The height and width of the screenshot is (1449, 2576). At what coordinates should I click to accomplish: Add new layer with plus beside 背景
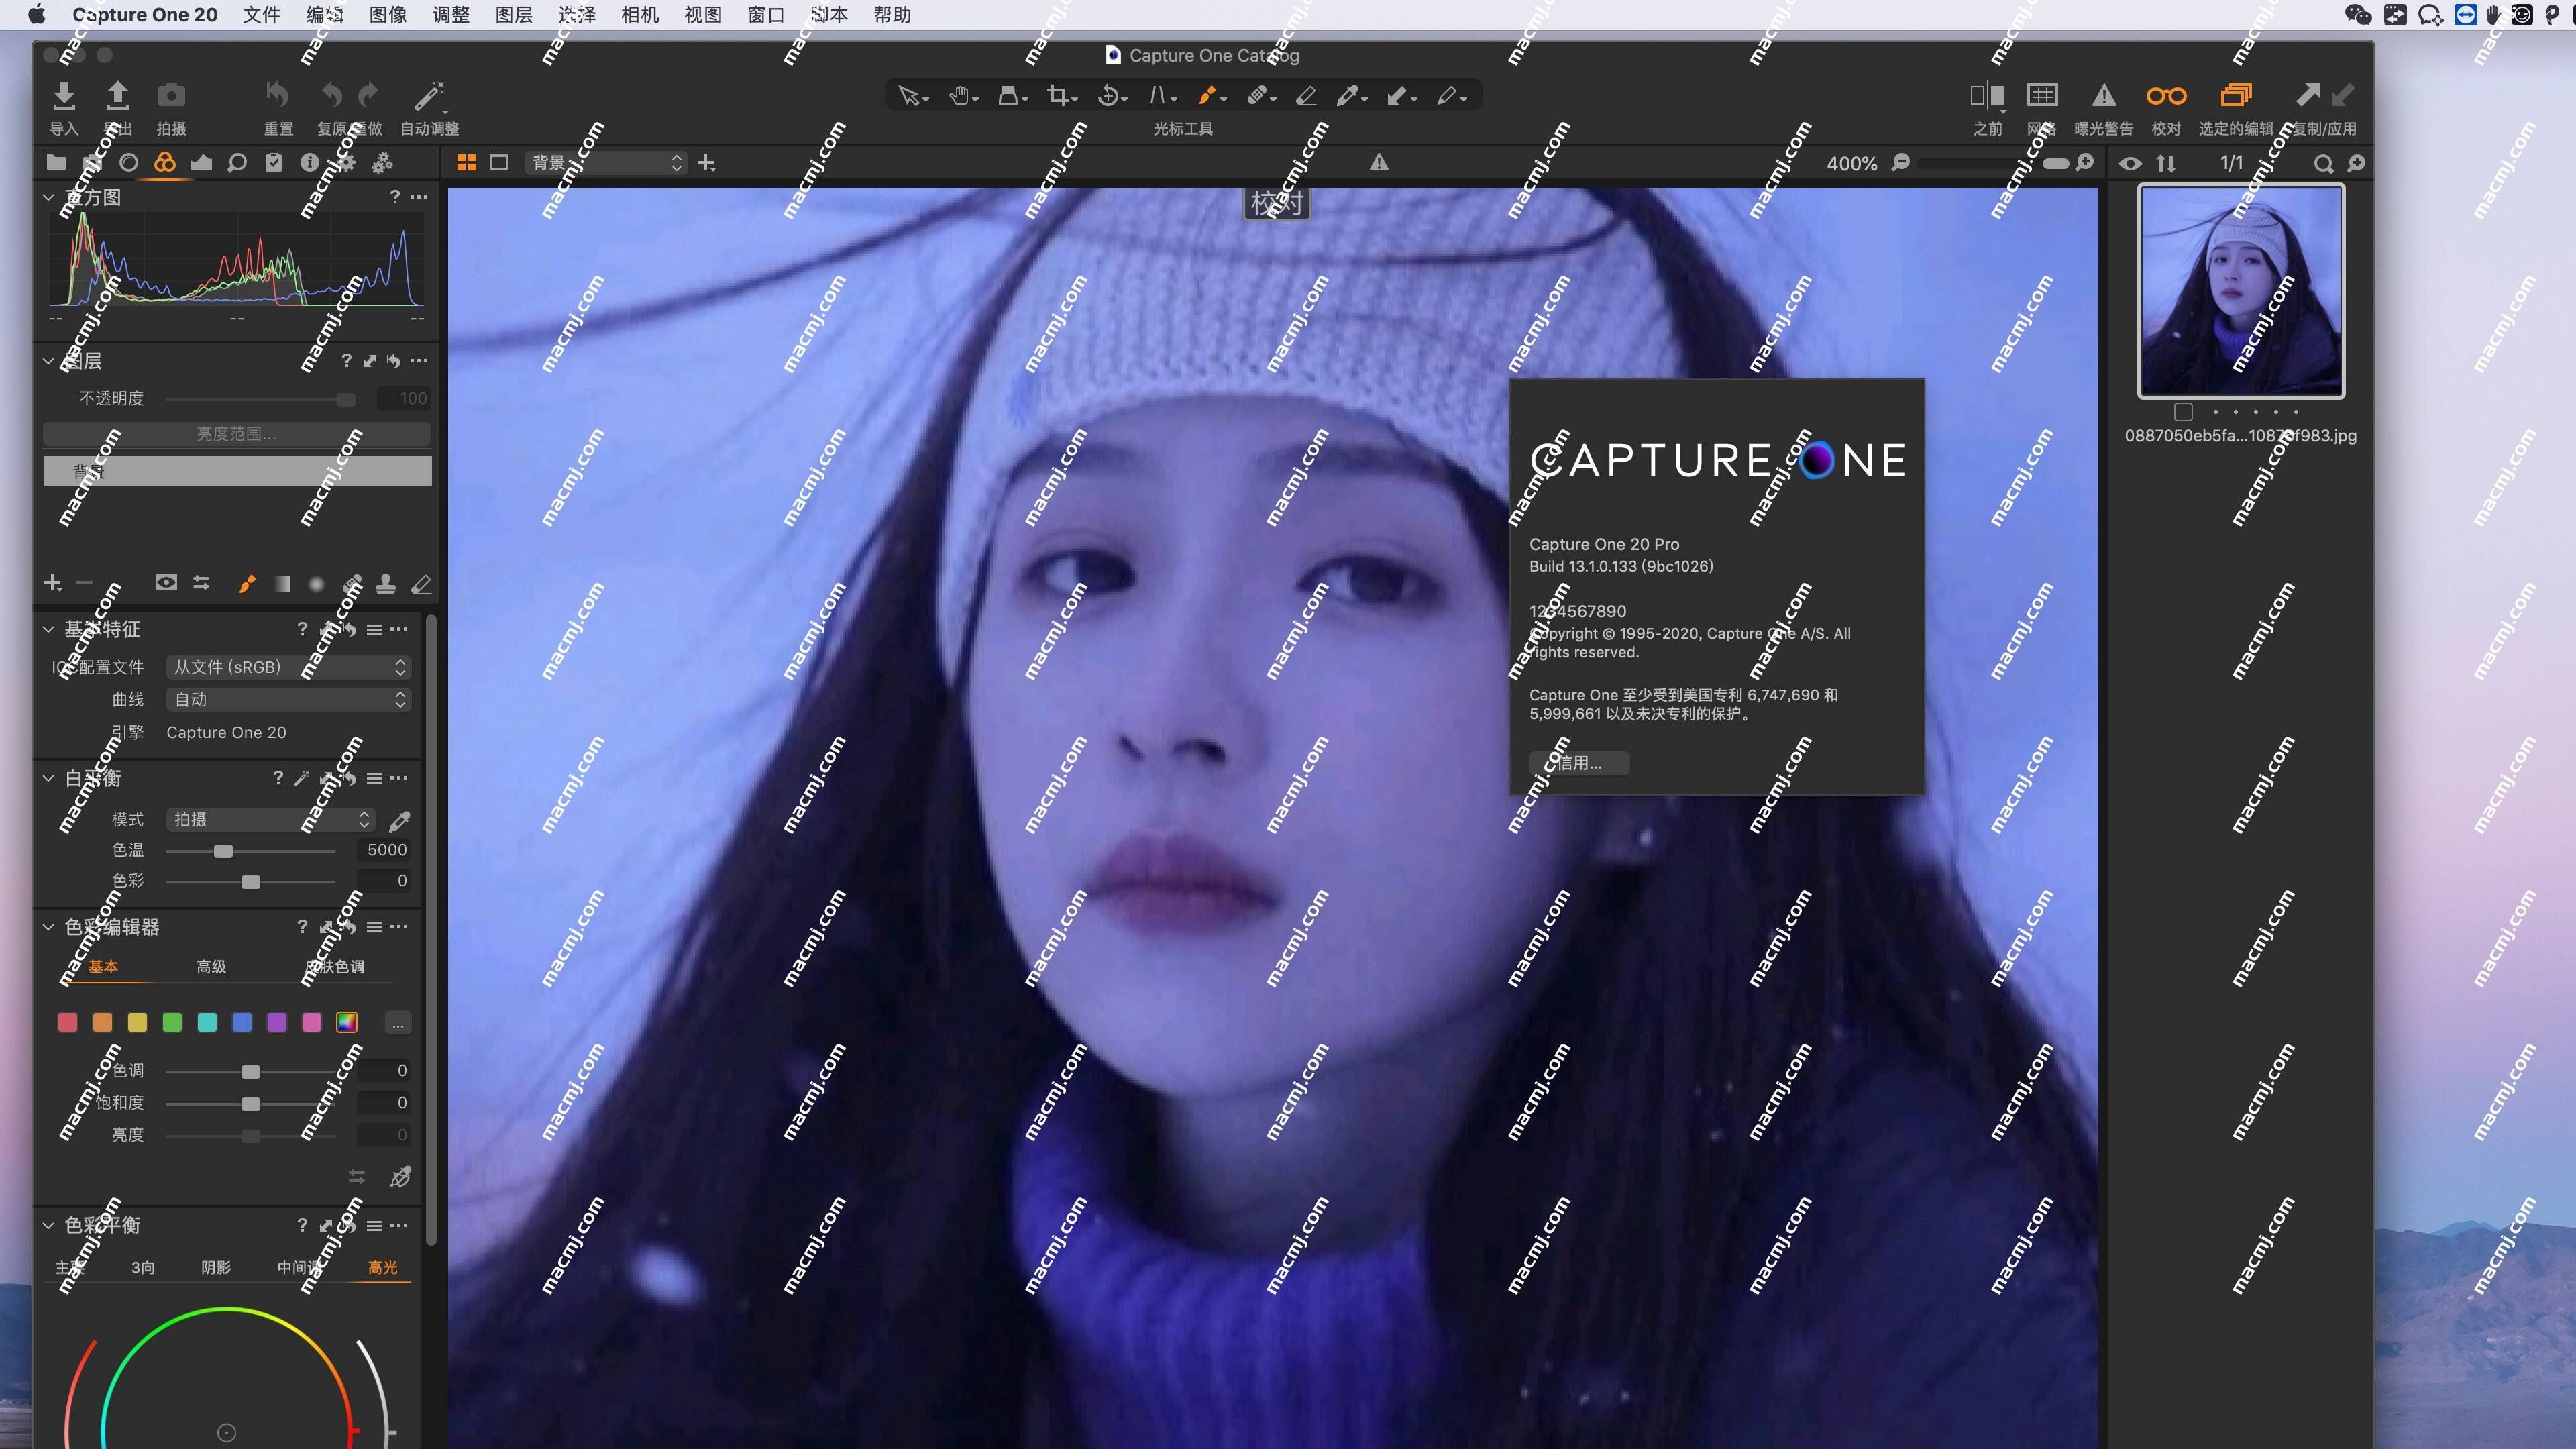[706, 163]
